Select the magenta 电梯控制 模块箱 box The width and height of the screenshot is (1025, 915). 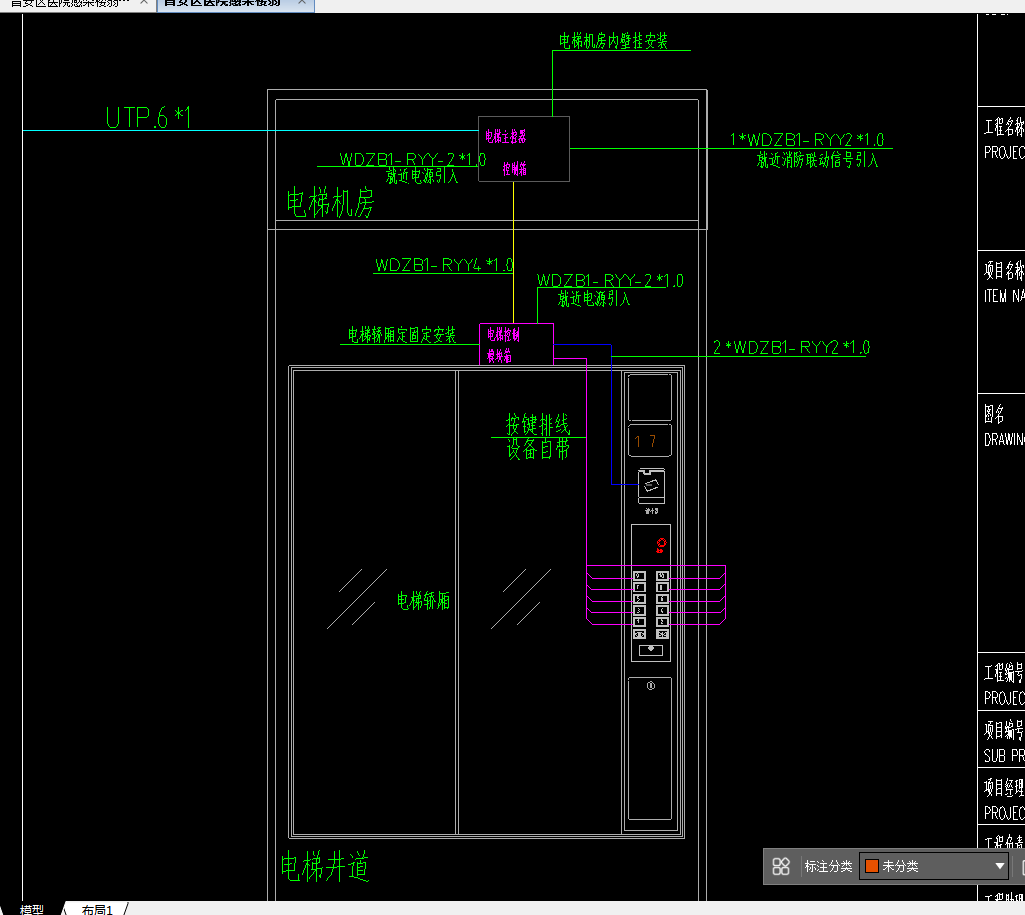[x=516, y=344]
